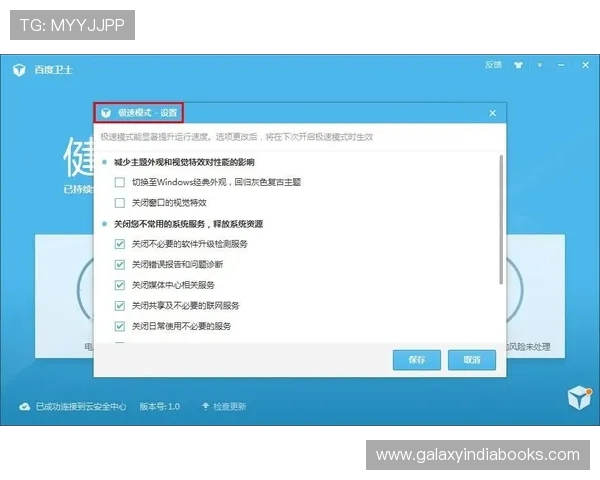Enable 切换至Windows经典外观 checkbox
The image size is (600, 480).
pos(120,182)
